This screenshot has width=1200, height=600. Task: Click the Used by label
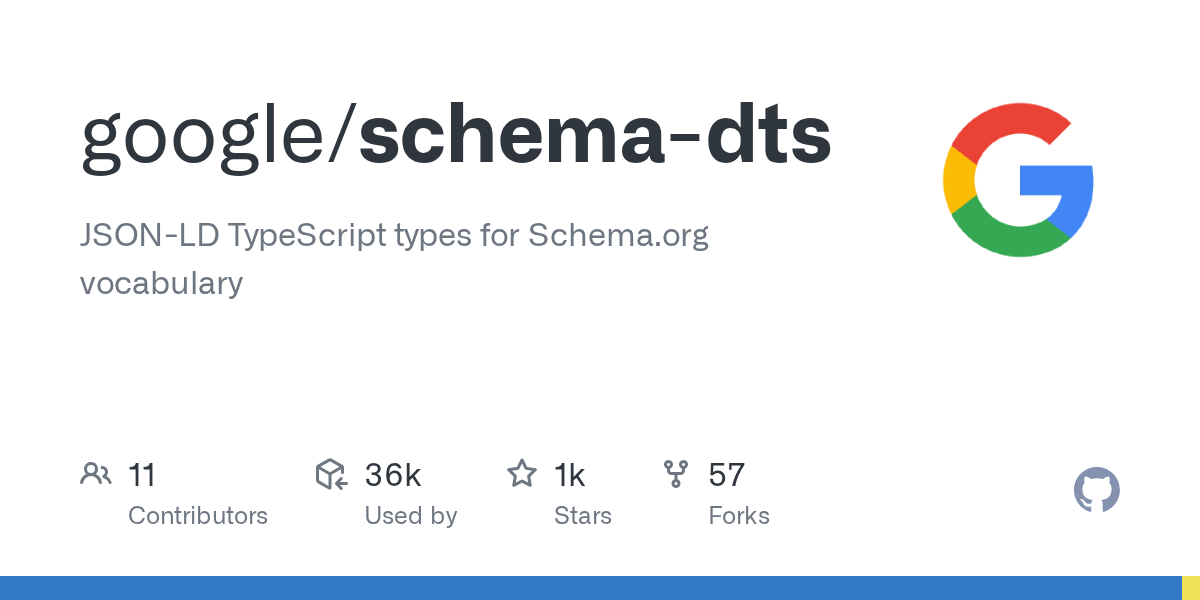[x=411, y=516]
